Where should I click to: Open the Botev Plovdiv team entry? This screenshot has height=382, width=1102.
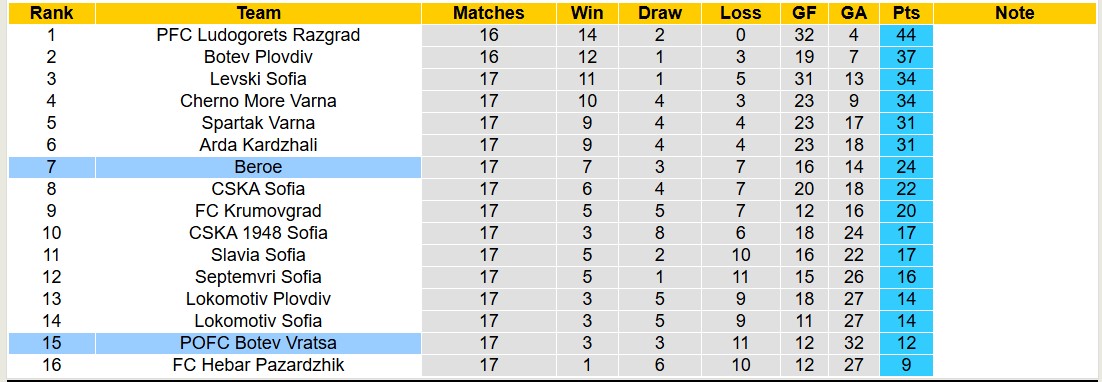pyautogui.click(x=259, y=57)
